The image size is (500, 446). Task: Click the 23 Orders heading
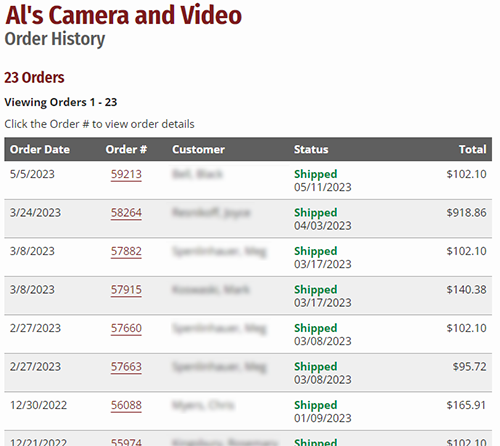click(x=34, y=77)
